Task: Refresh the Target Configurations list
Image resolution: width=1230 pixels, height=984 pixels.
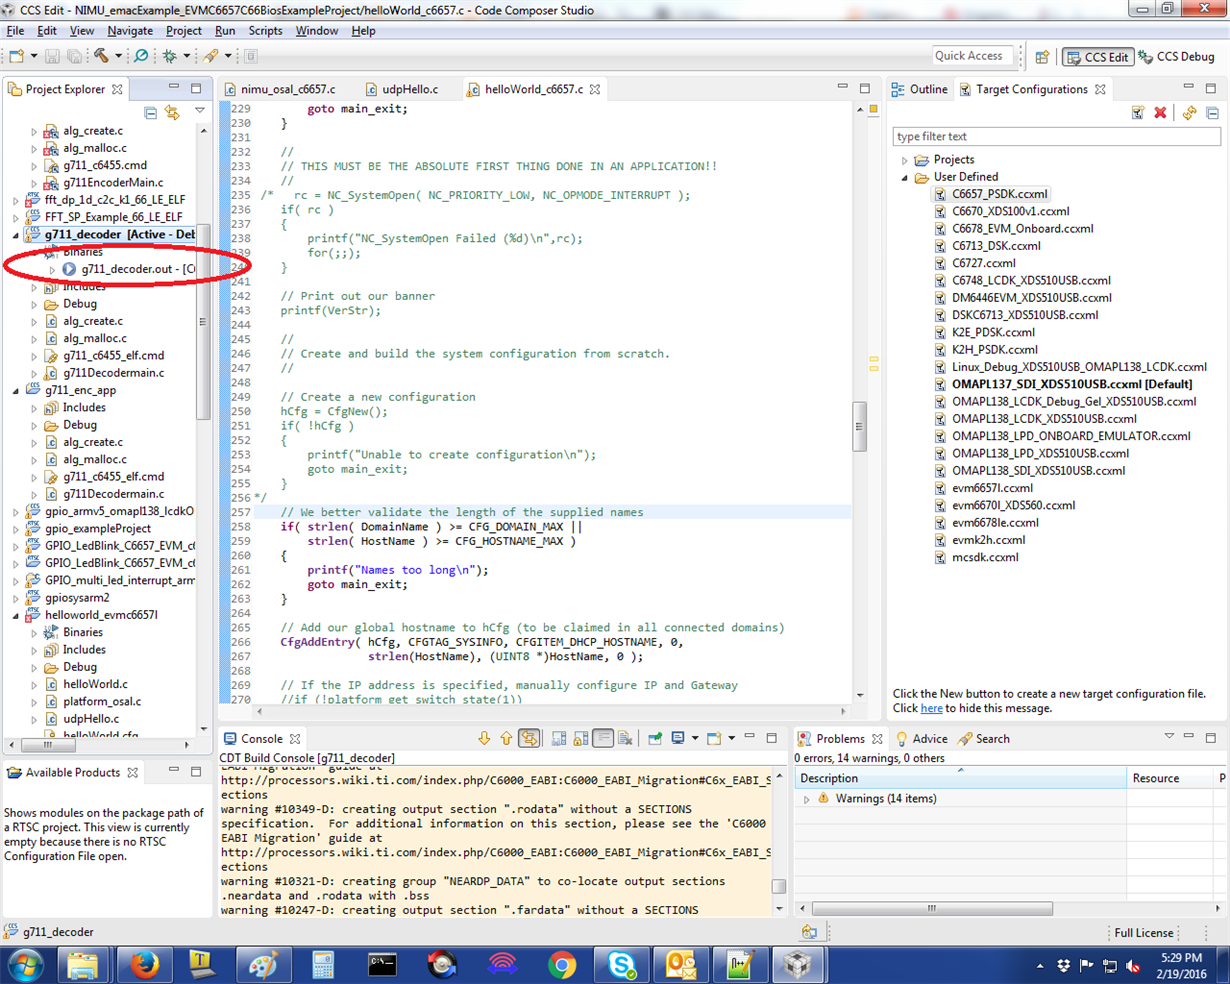Action: tap(1189, 113)
